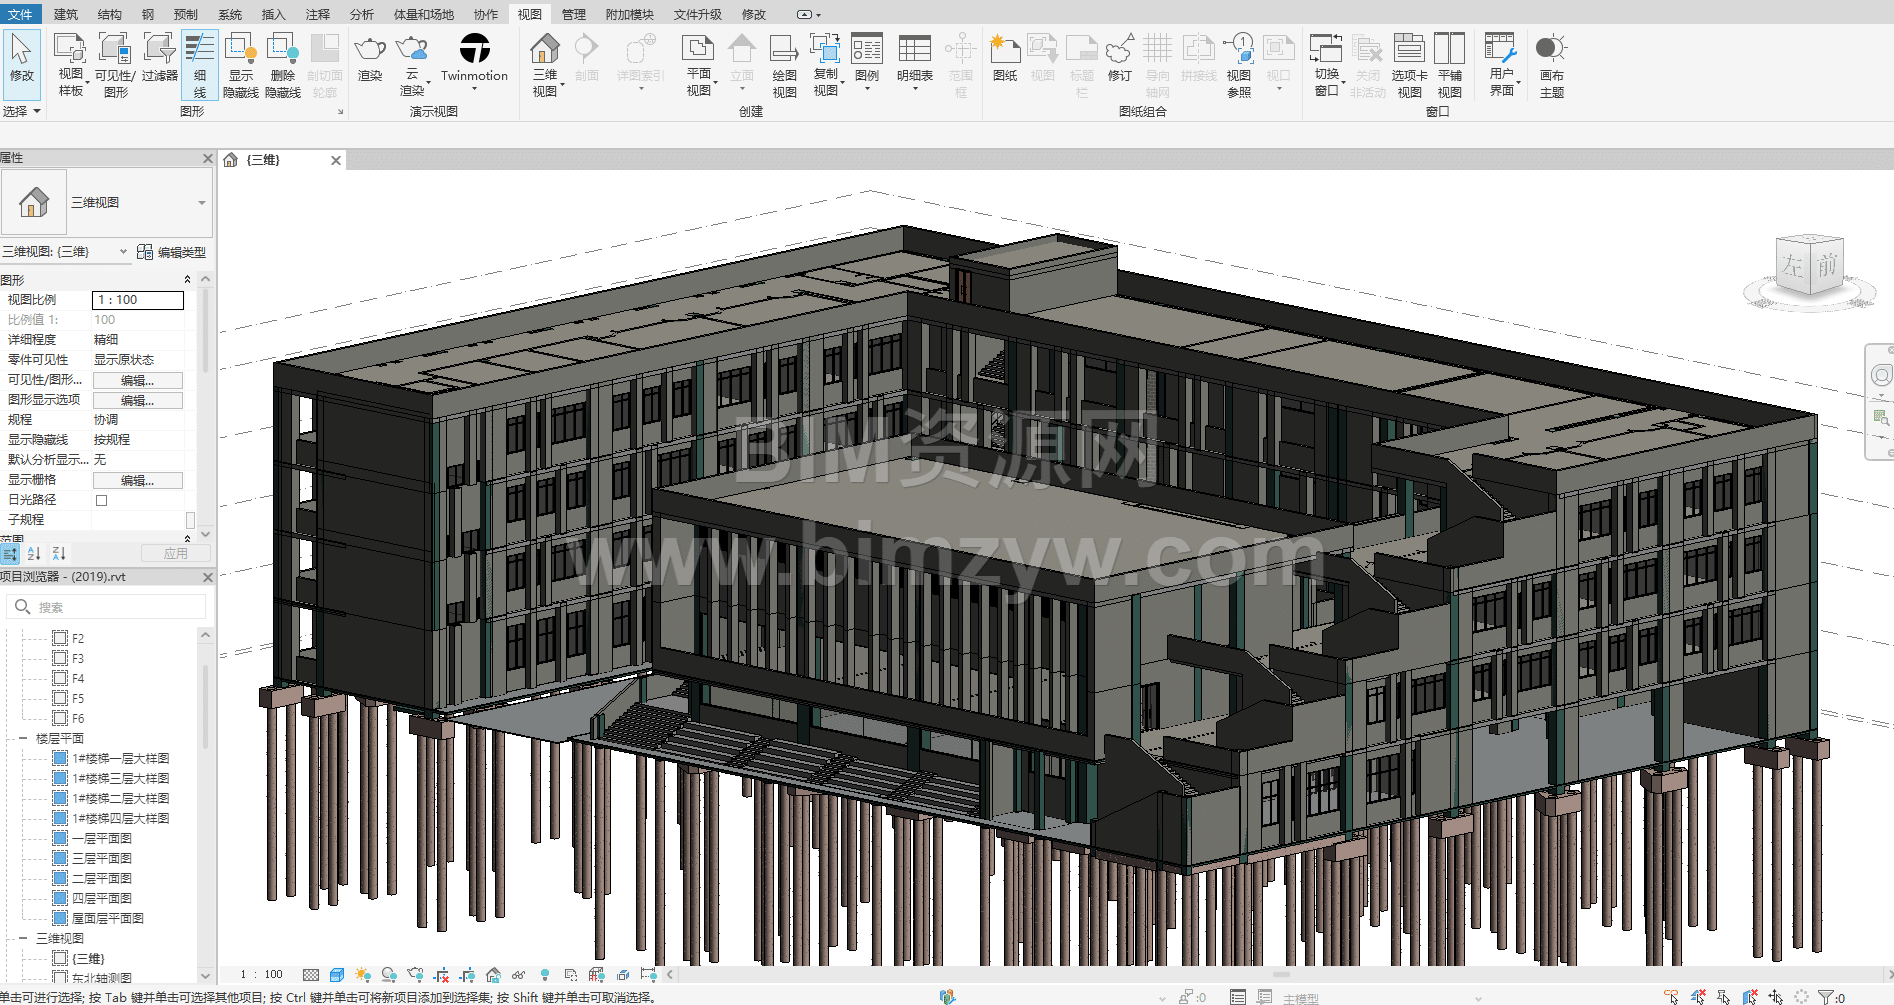Click 编辑 button for 可见性/图形

click(138, 380)
